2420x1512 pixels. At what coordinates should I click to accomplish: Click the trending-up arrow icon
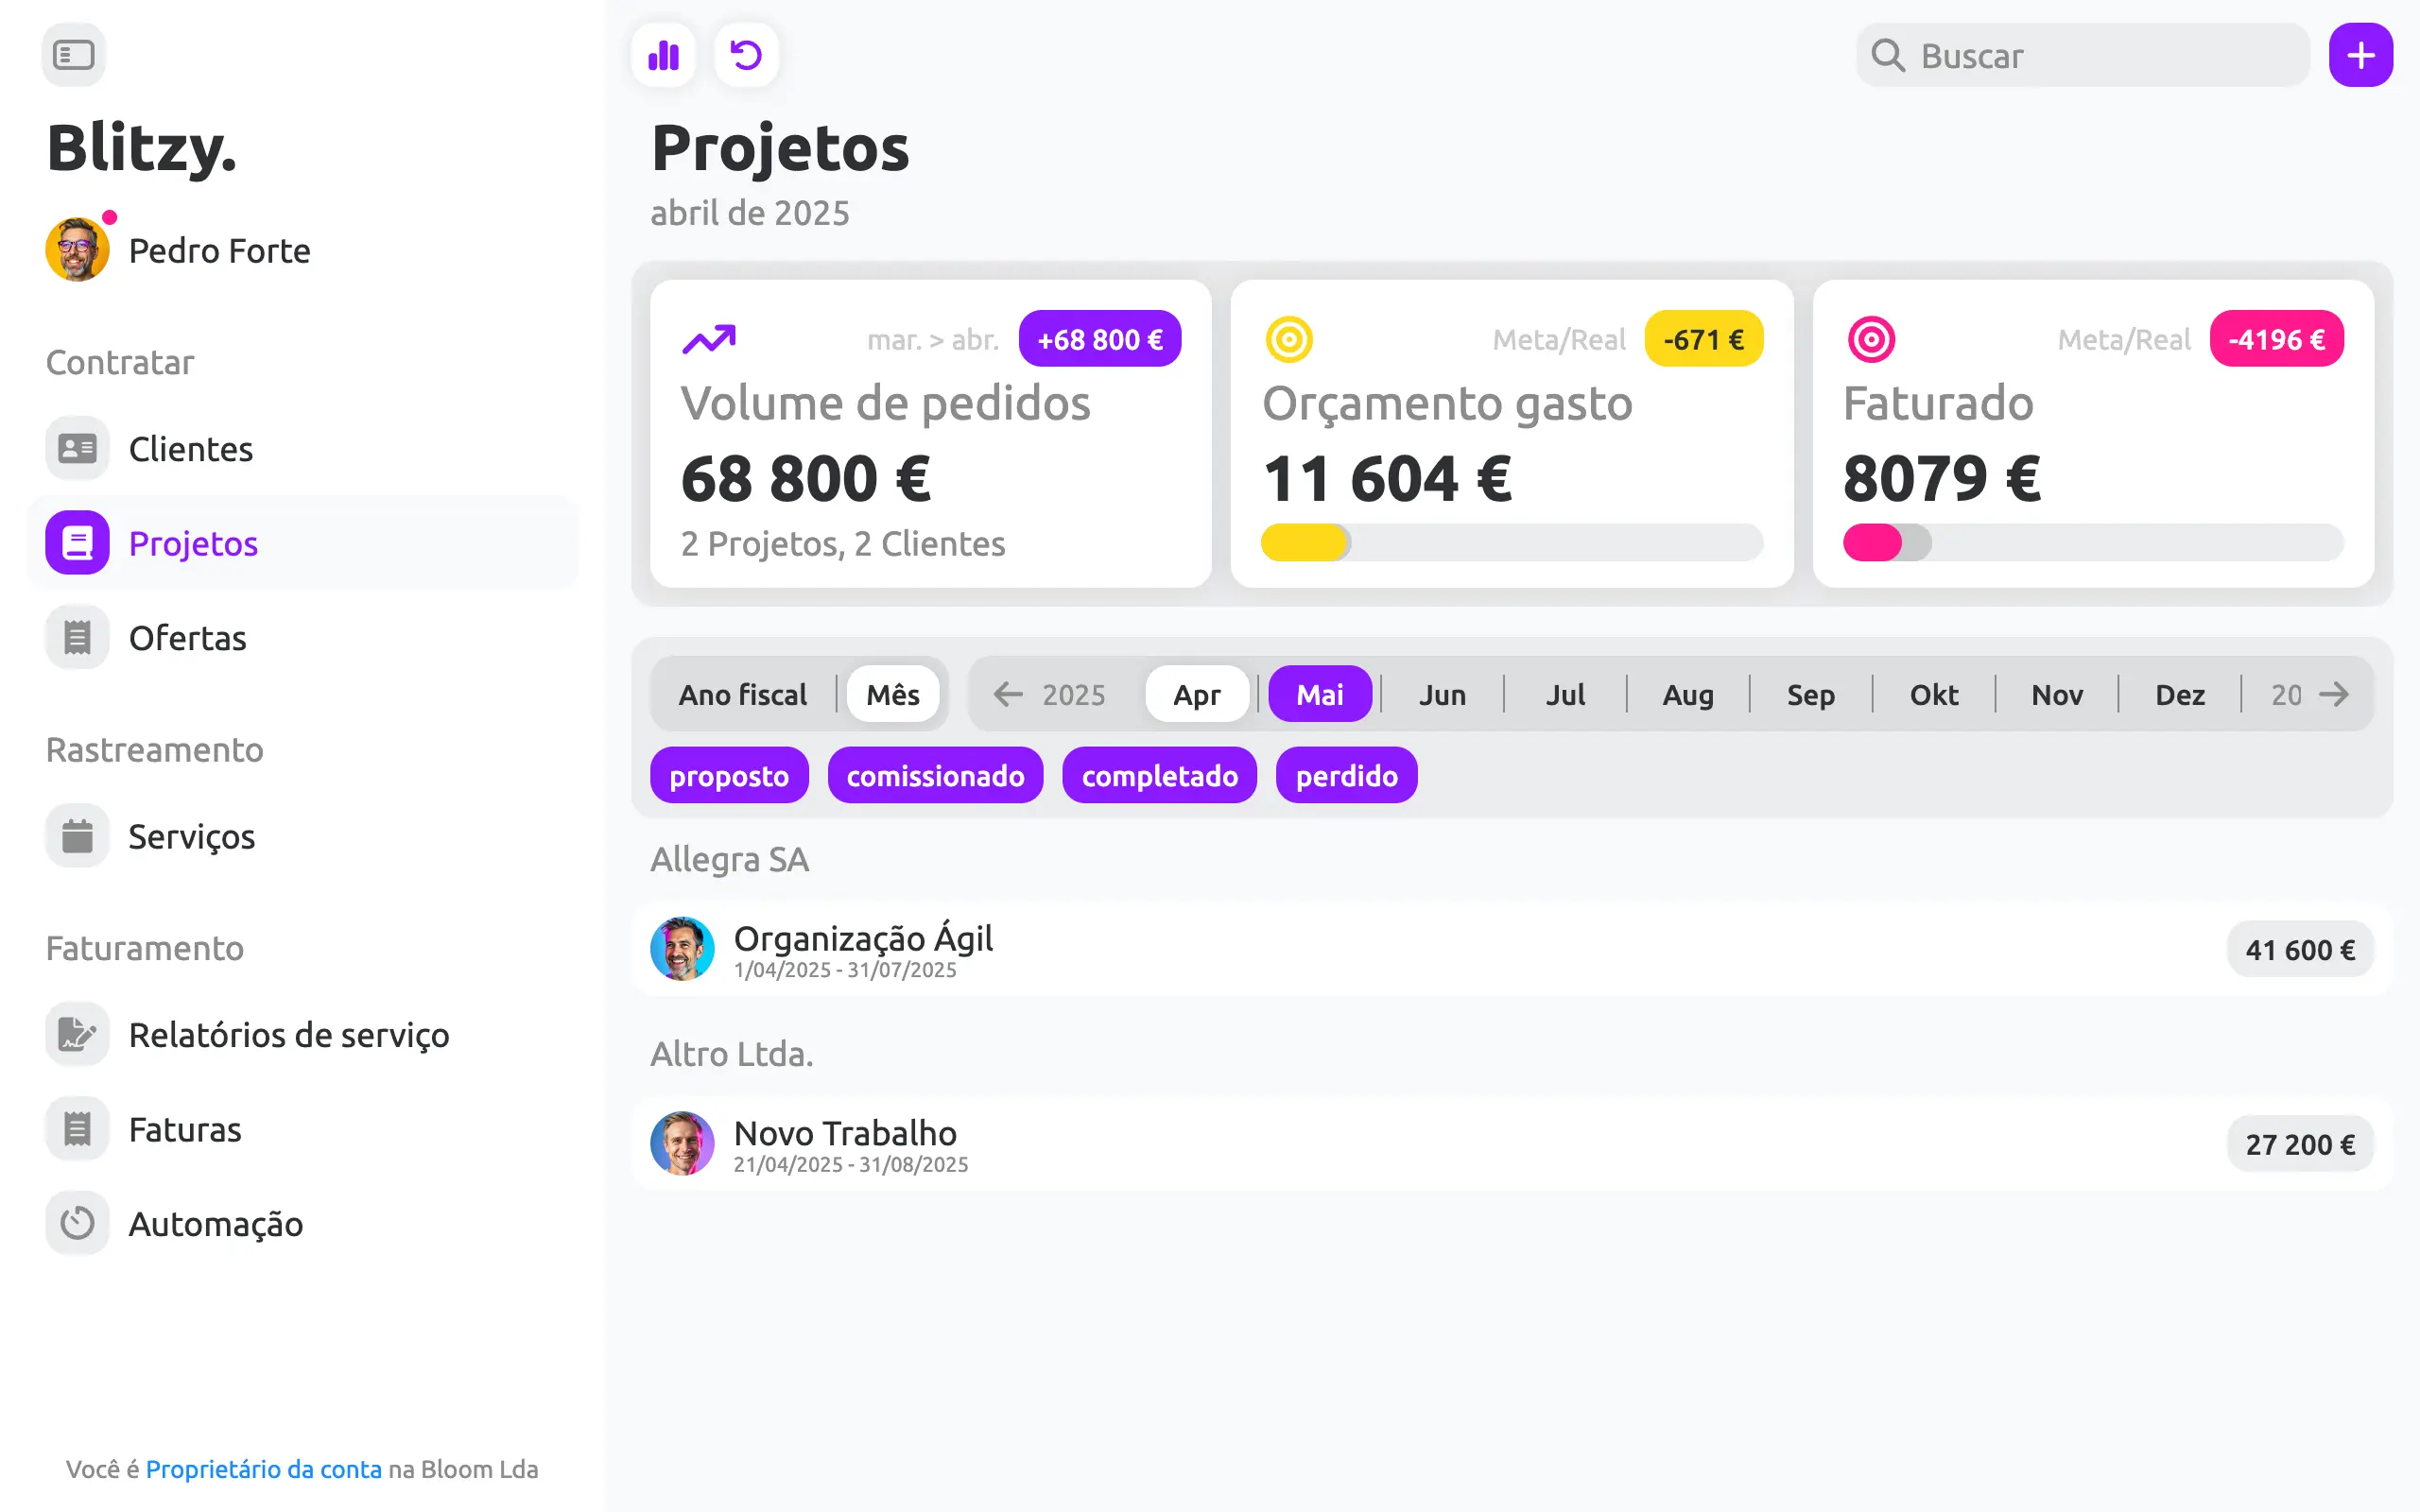(709, 339)
